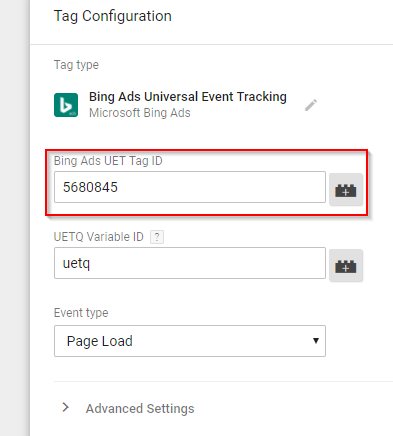Click the Tag type label
This screenshot has width=393, height=436.
tap(76, 65)
